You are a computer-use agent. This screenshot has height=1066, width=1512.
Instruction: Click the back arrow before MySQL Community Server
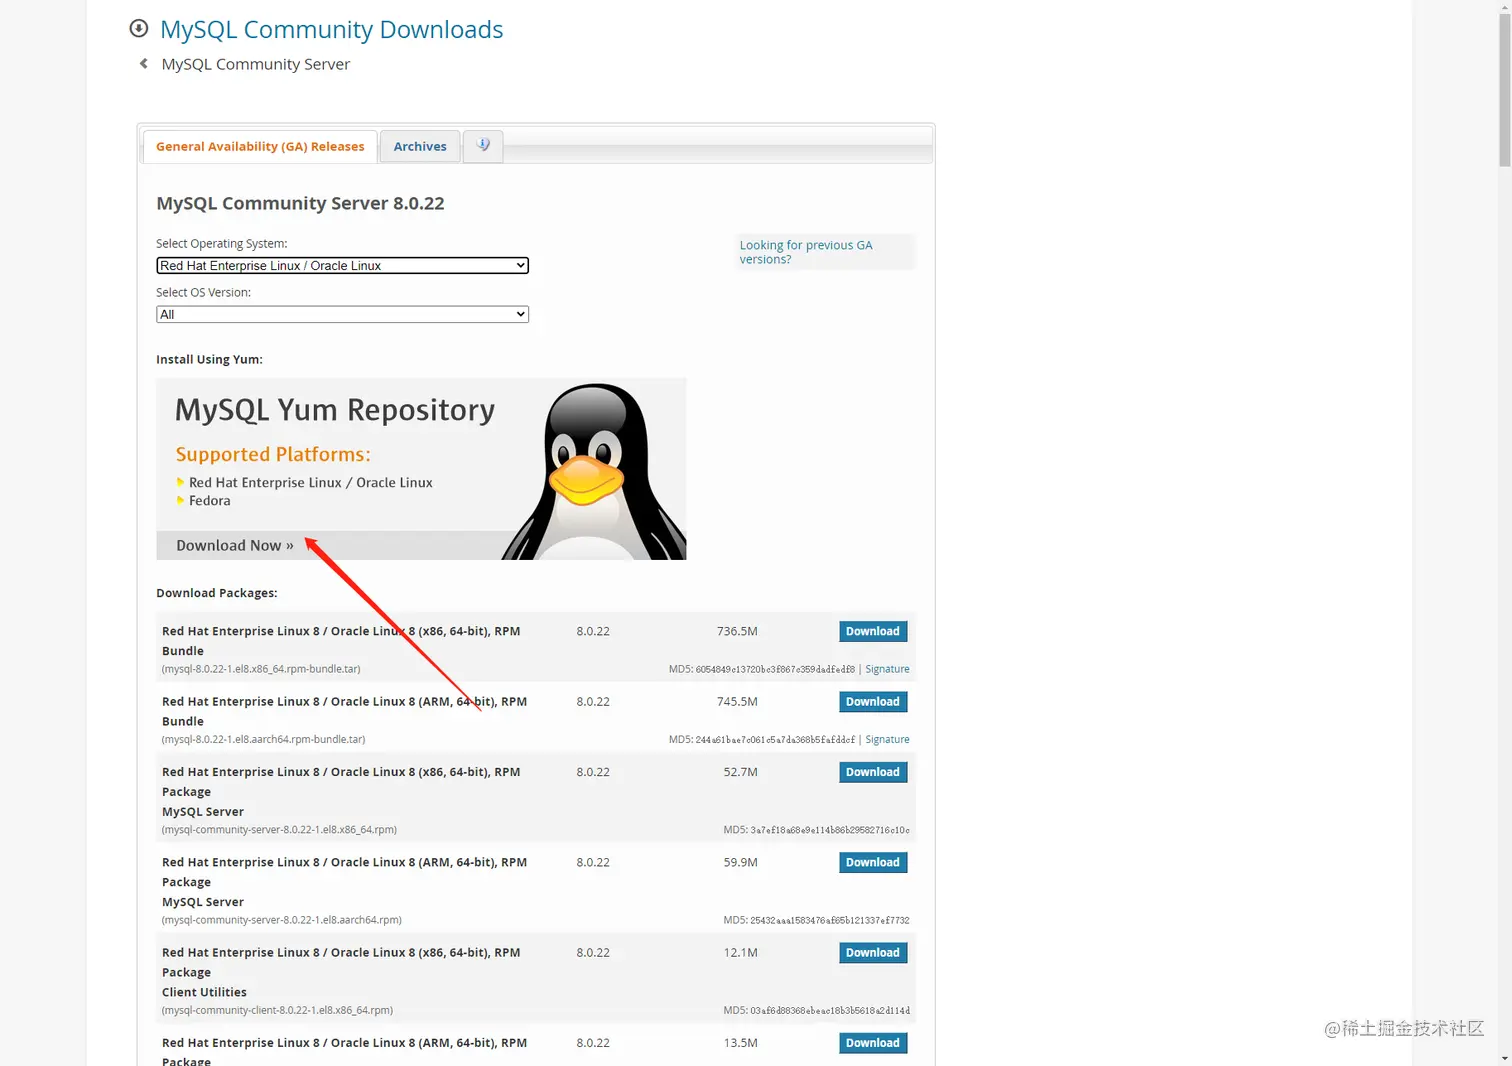pyautogui.click(x=144, y=64)
